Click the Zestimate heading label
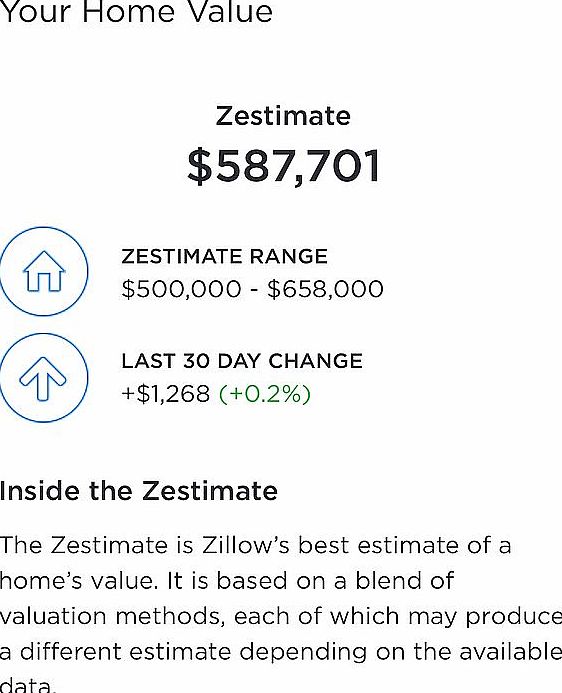Viewport: 562px width, 693px height. [283, 116]
